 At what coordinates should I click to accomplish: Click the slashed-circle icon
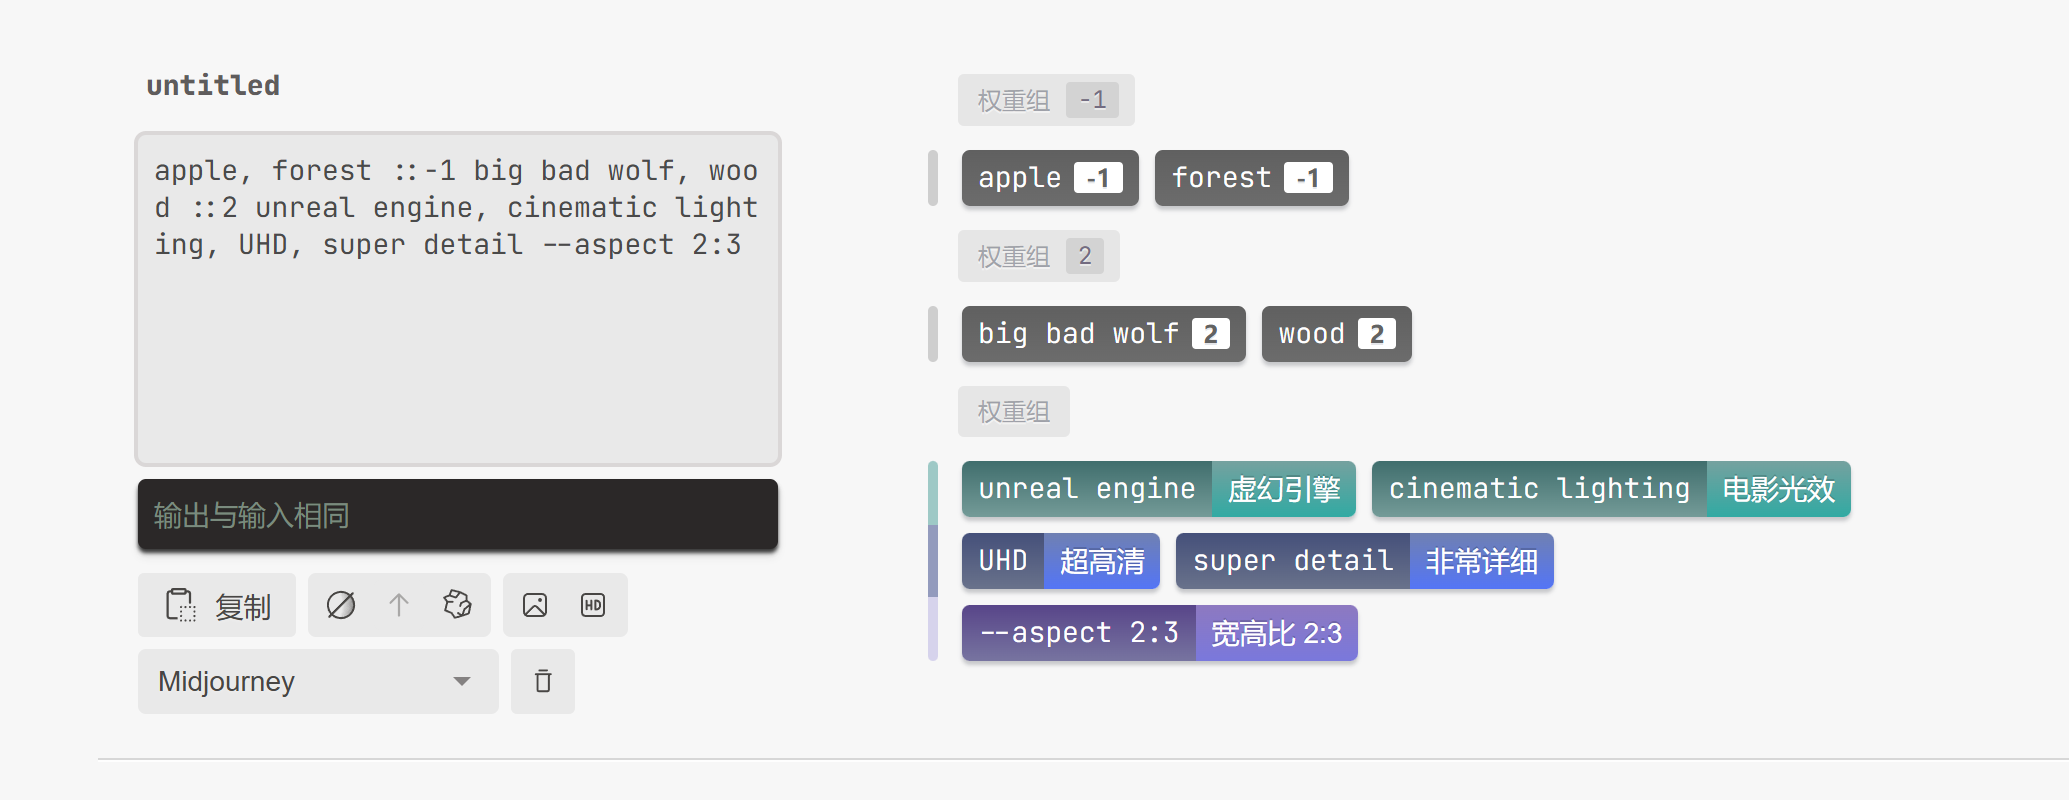coord(341,605)
